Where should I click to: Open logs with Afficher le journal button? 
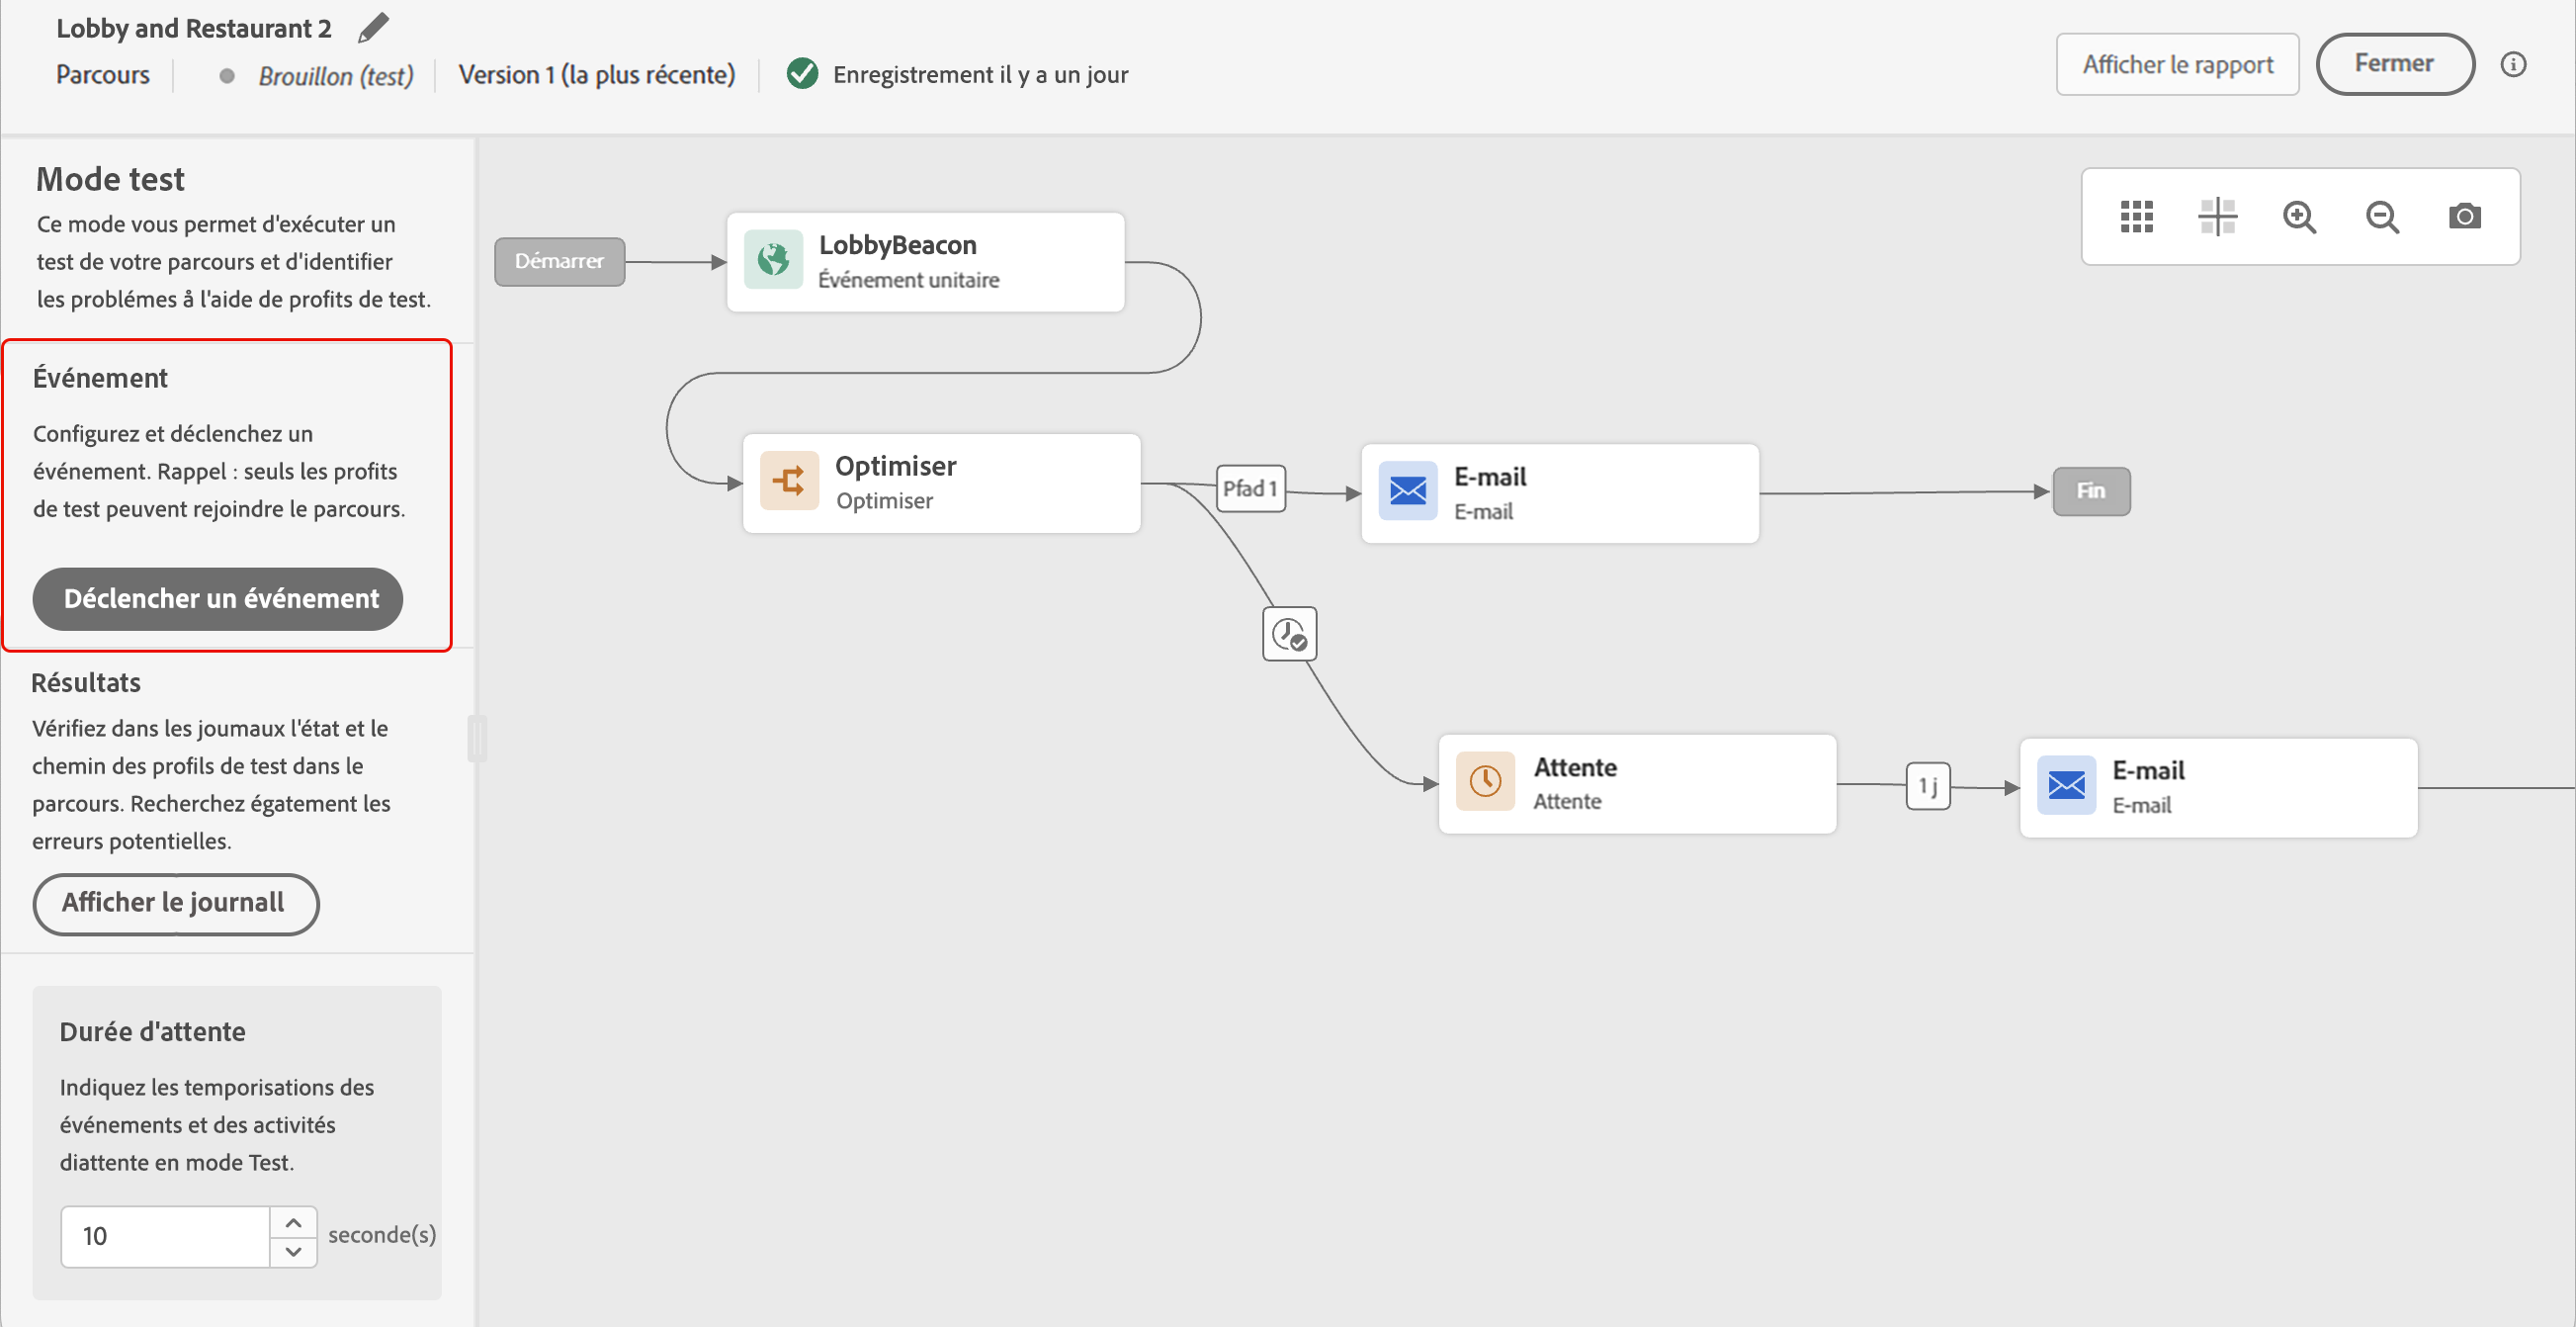click(175, 903)
